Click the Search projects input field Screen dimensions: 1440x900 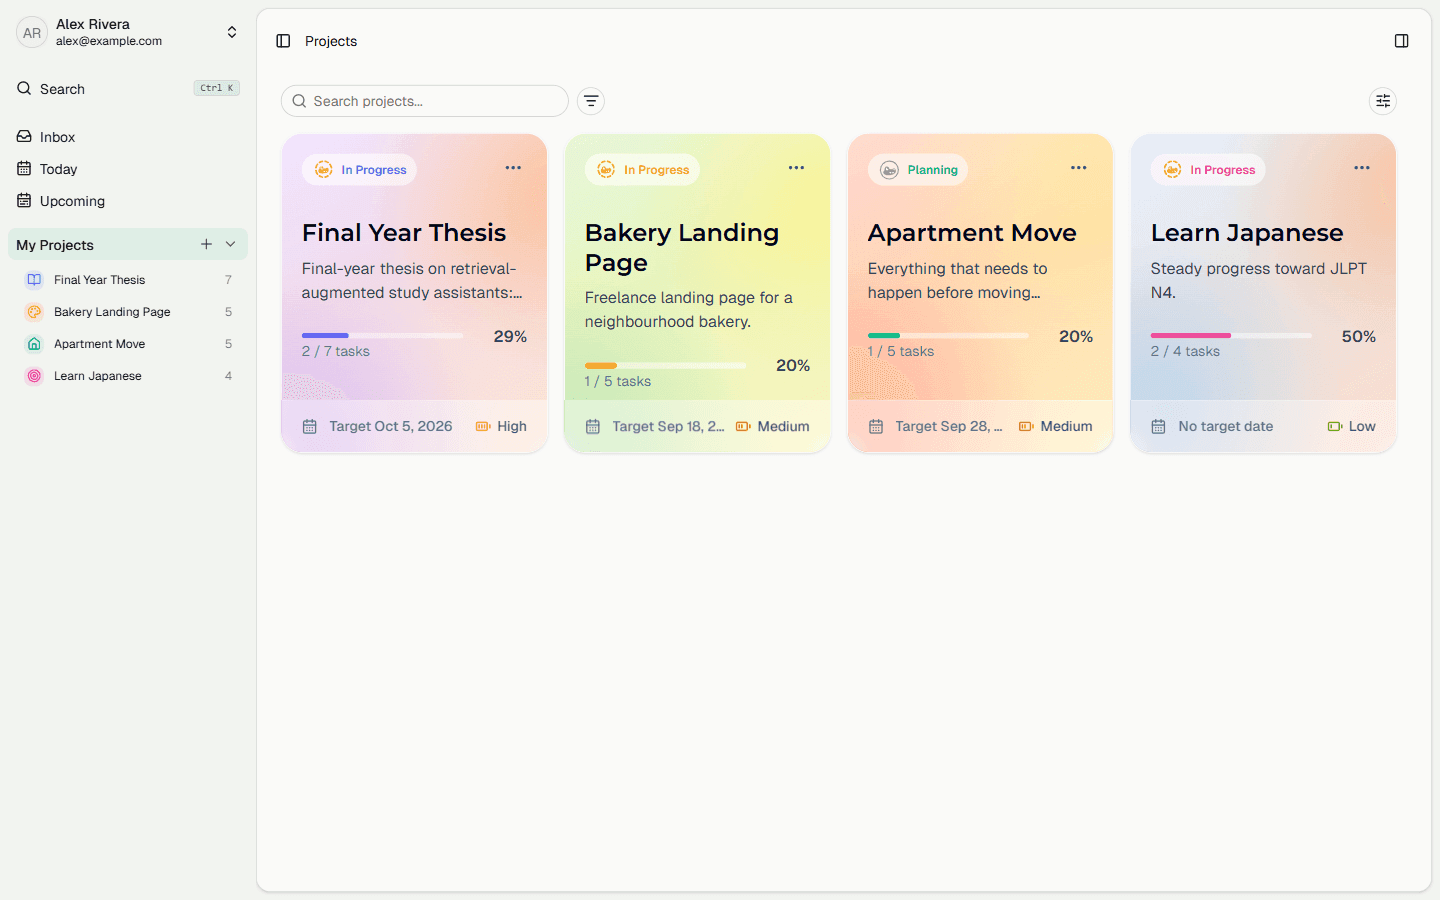425,101
